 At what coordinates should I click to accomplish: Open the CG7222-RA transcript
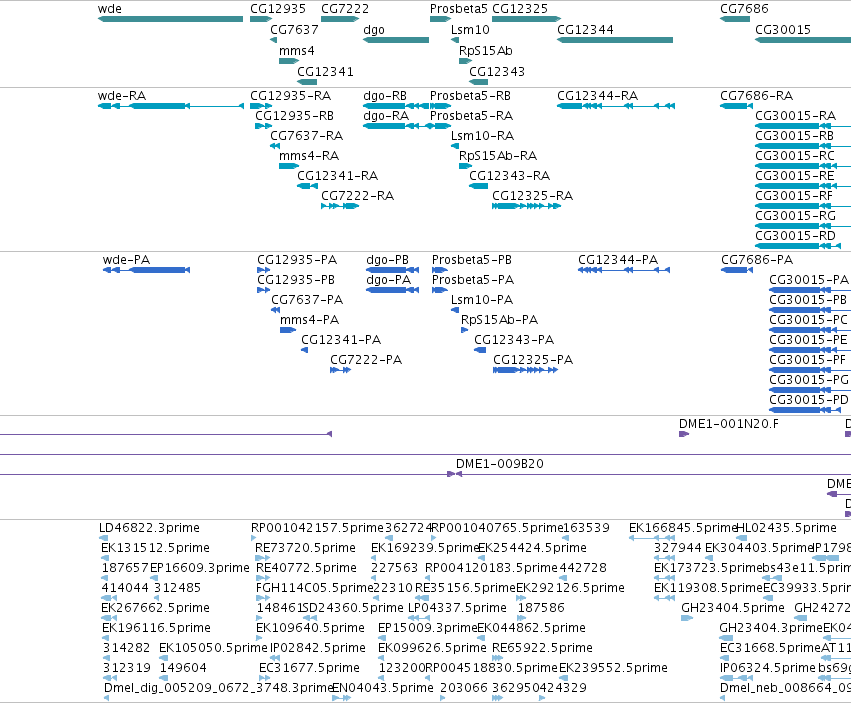(x=340, y=206)
